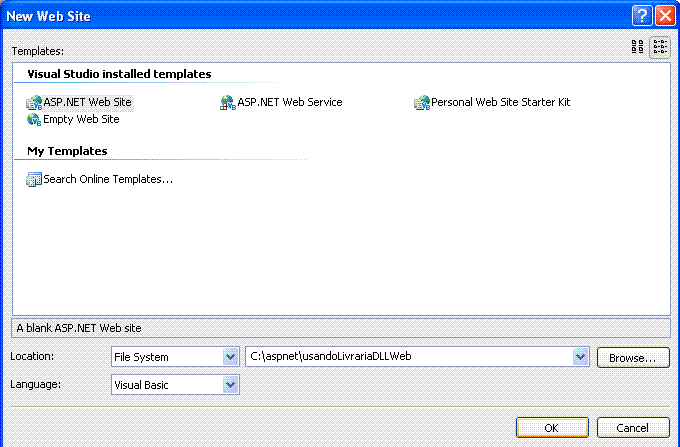Close the New Web Site dialog window
The image size is (680, 447).
pyautogui.click(x=665, y=16)
